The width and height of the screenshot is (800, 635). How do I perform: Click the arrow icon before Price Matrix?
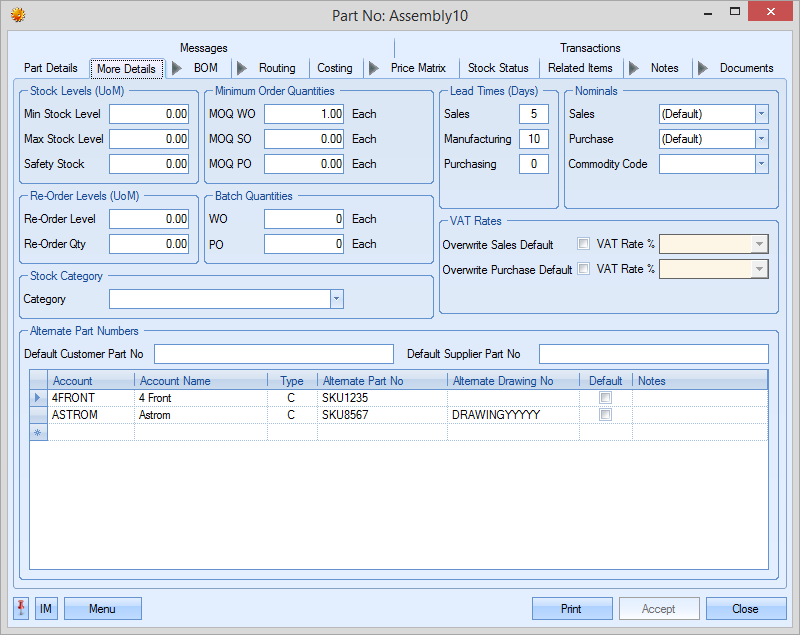374,68
